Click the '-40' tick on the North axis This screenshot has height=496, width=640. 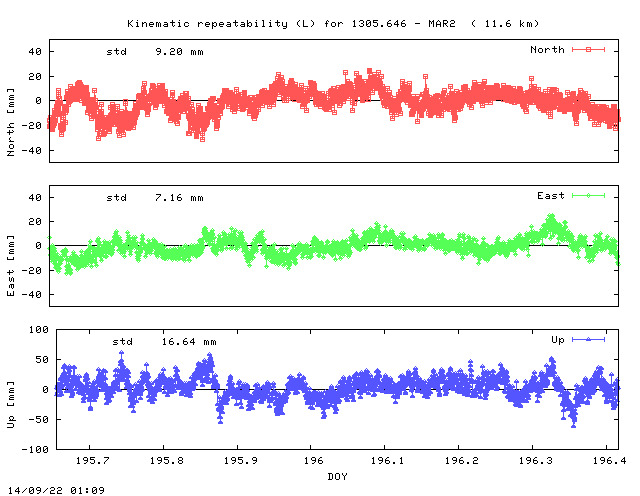pyautogui.click(x=32, y=151)
